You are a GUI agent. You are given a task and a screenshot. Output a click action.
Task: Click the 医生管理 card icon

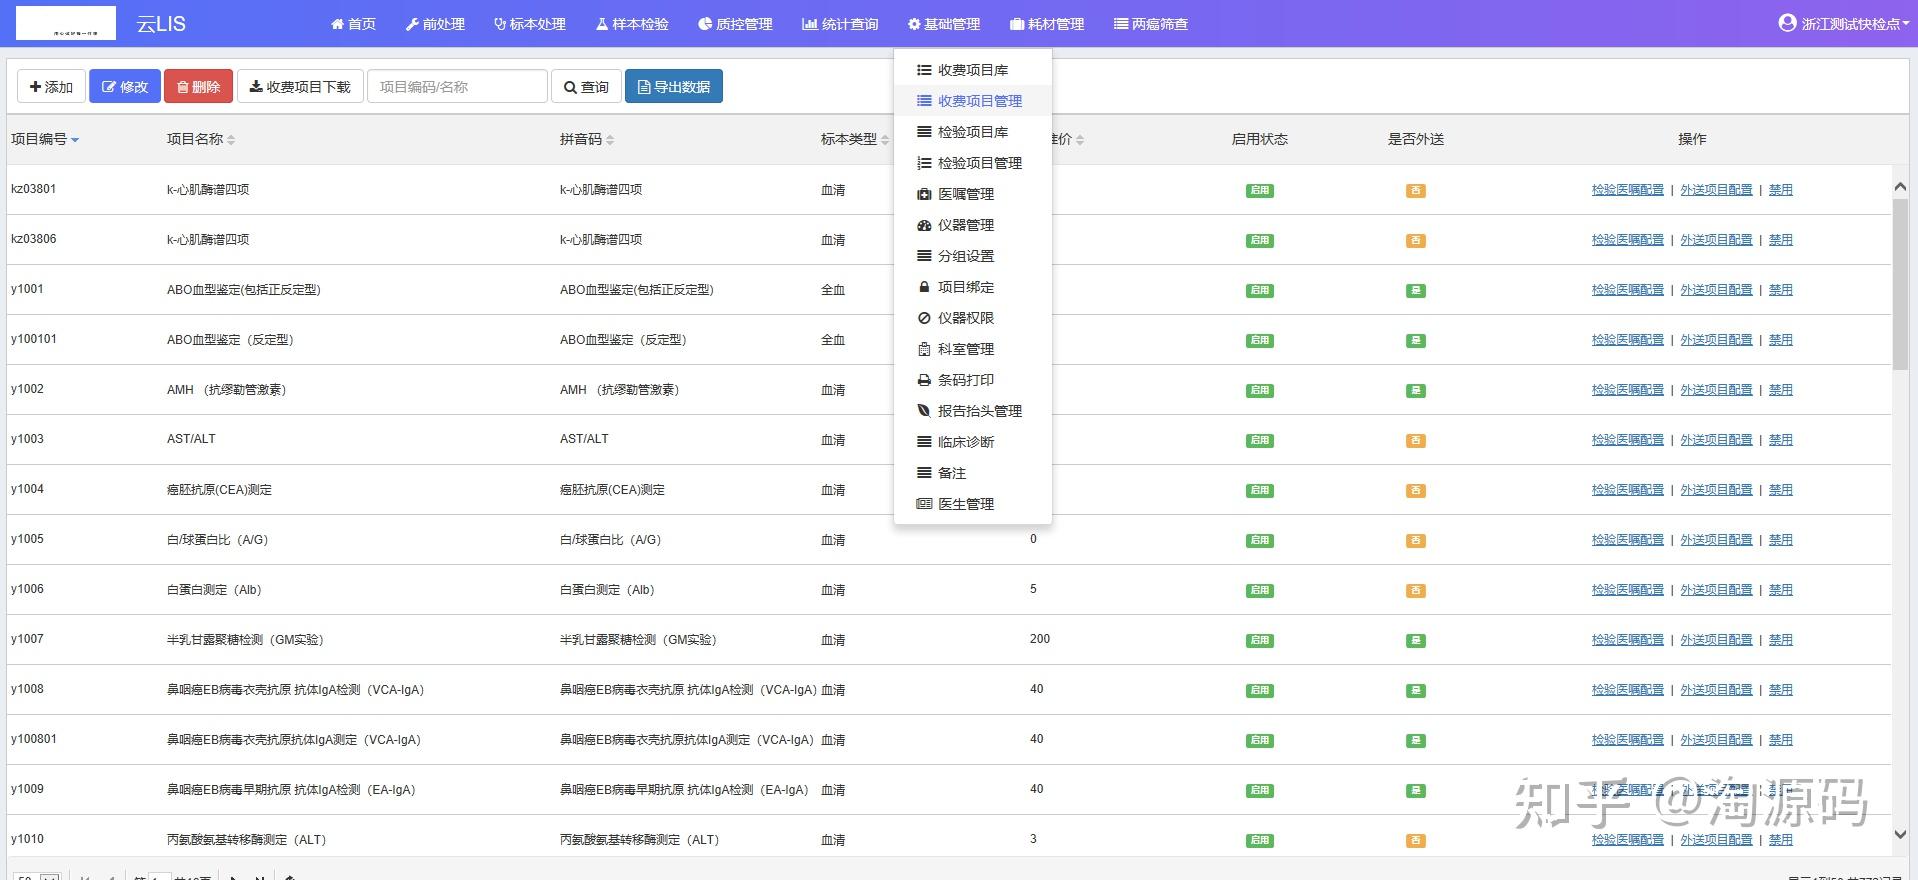[x=924, y=504]
